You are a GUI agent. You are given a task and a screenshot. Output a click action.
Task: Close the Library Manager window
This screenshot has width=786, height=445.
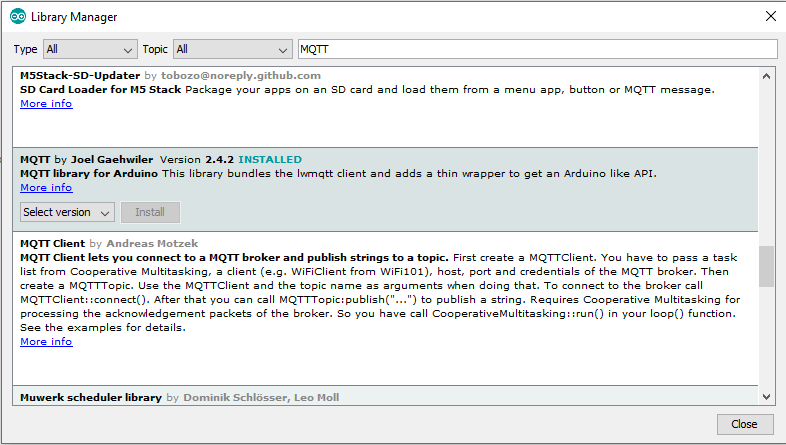pyautogui.click(x=770, y=17)
